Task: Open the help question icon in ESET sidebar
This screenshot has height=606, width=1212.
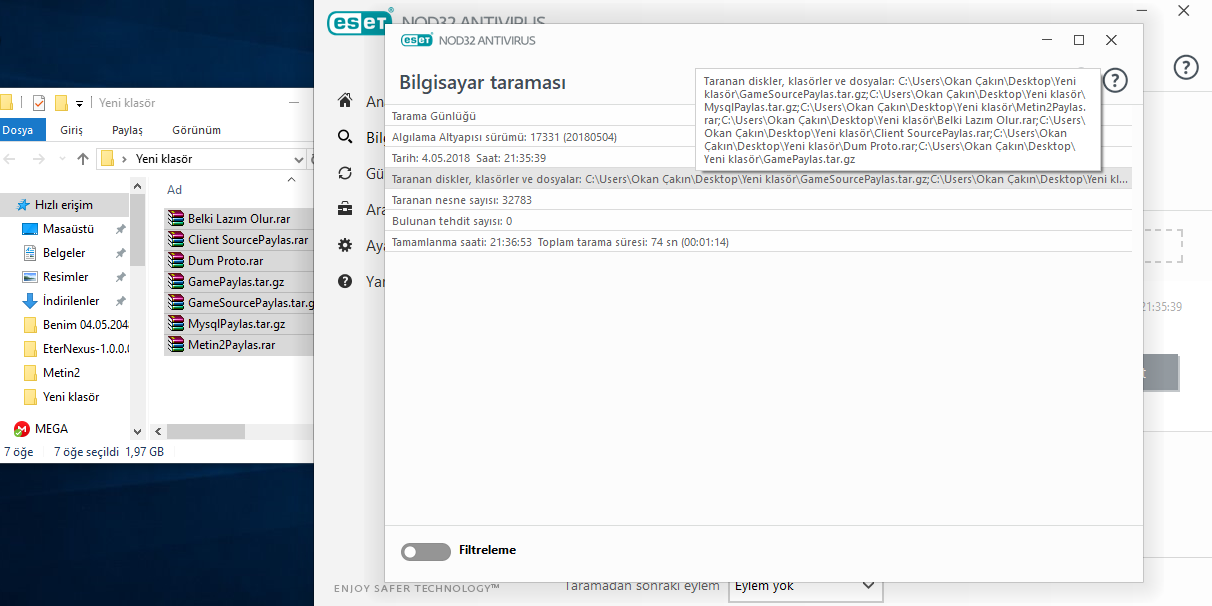Action: pyautogui.click(x=345, y=281)
